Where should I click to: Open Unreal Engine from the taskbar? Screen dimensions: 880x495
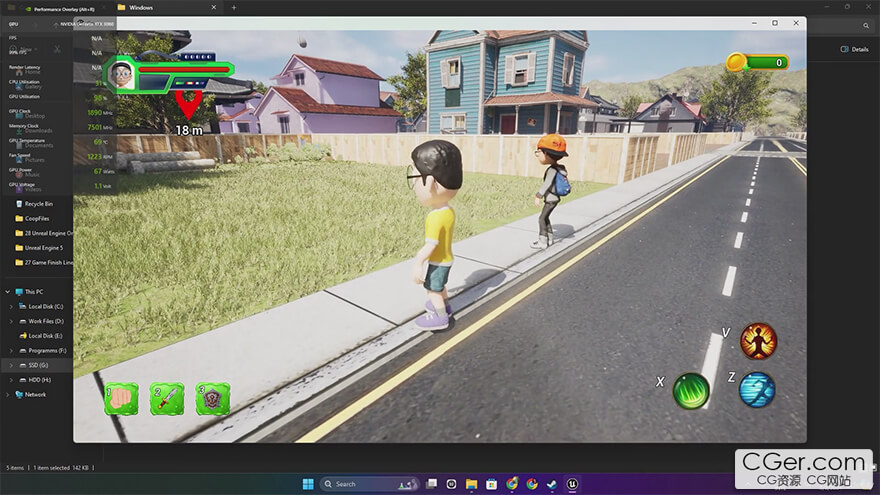tap(572, 484)
